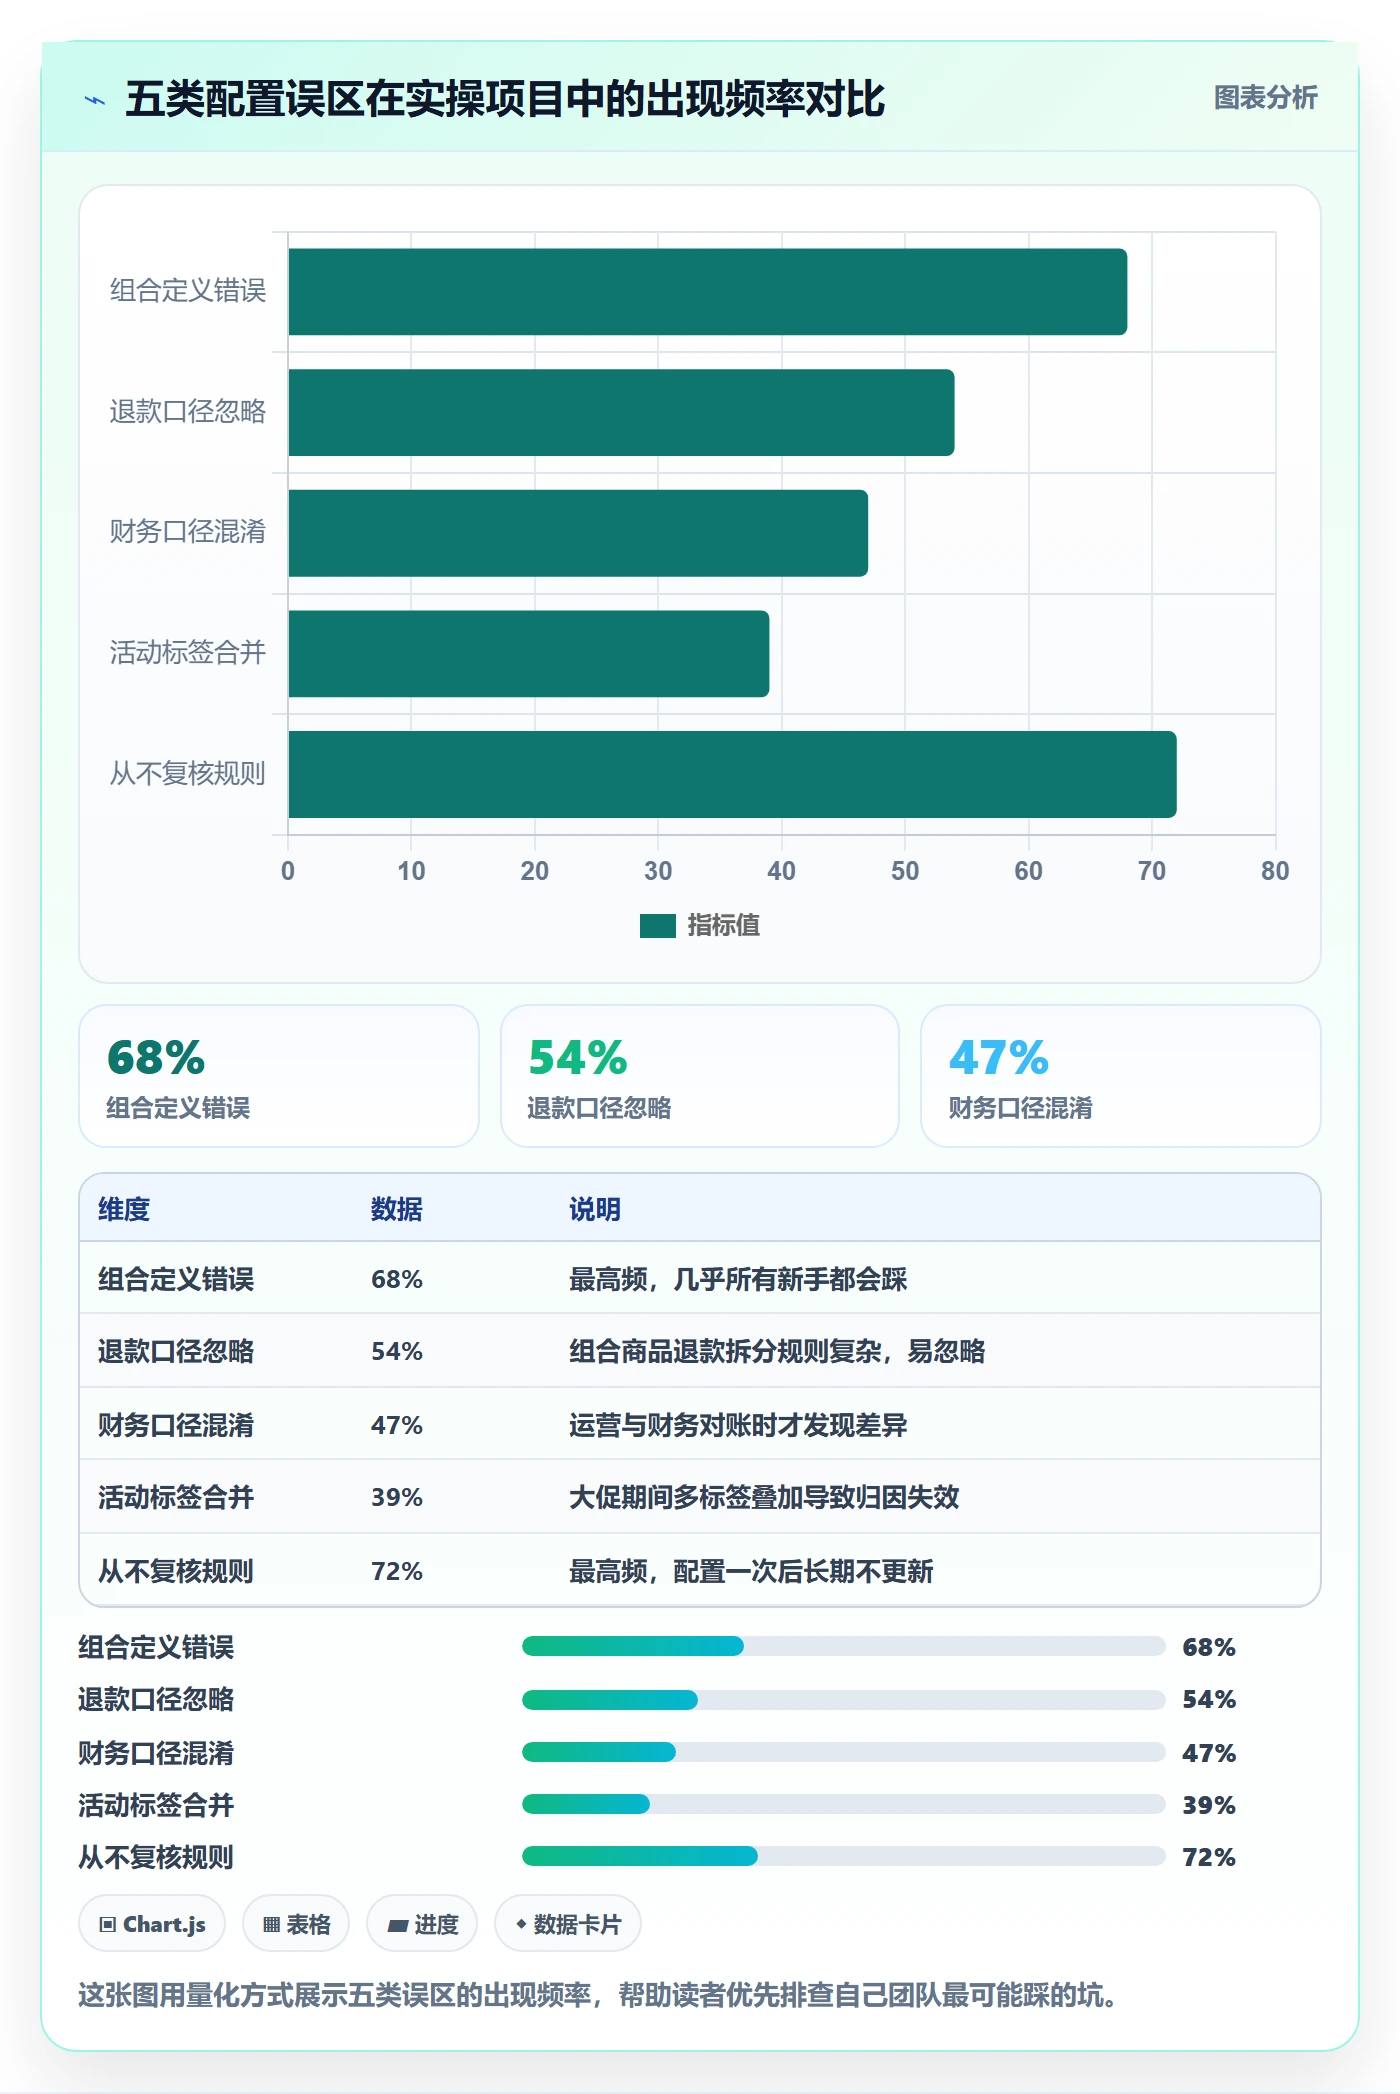Viewport: 1400px width, 2094px height.
Task: Click the 活动标签合并 progress bar
Action: [844, 1804]
